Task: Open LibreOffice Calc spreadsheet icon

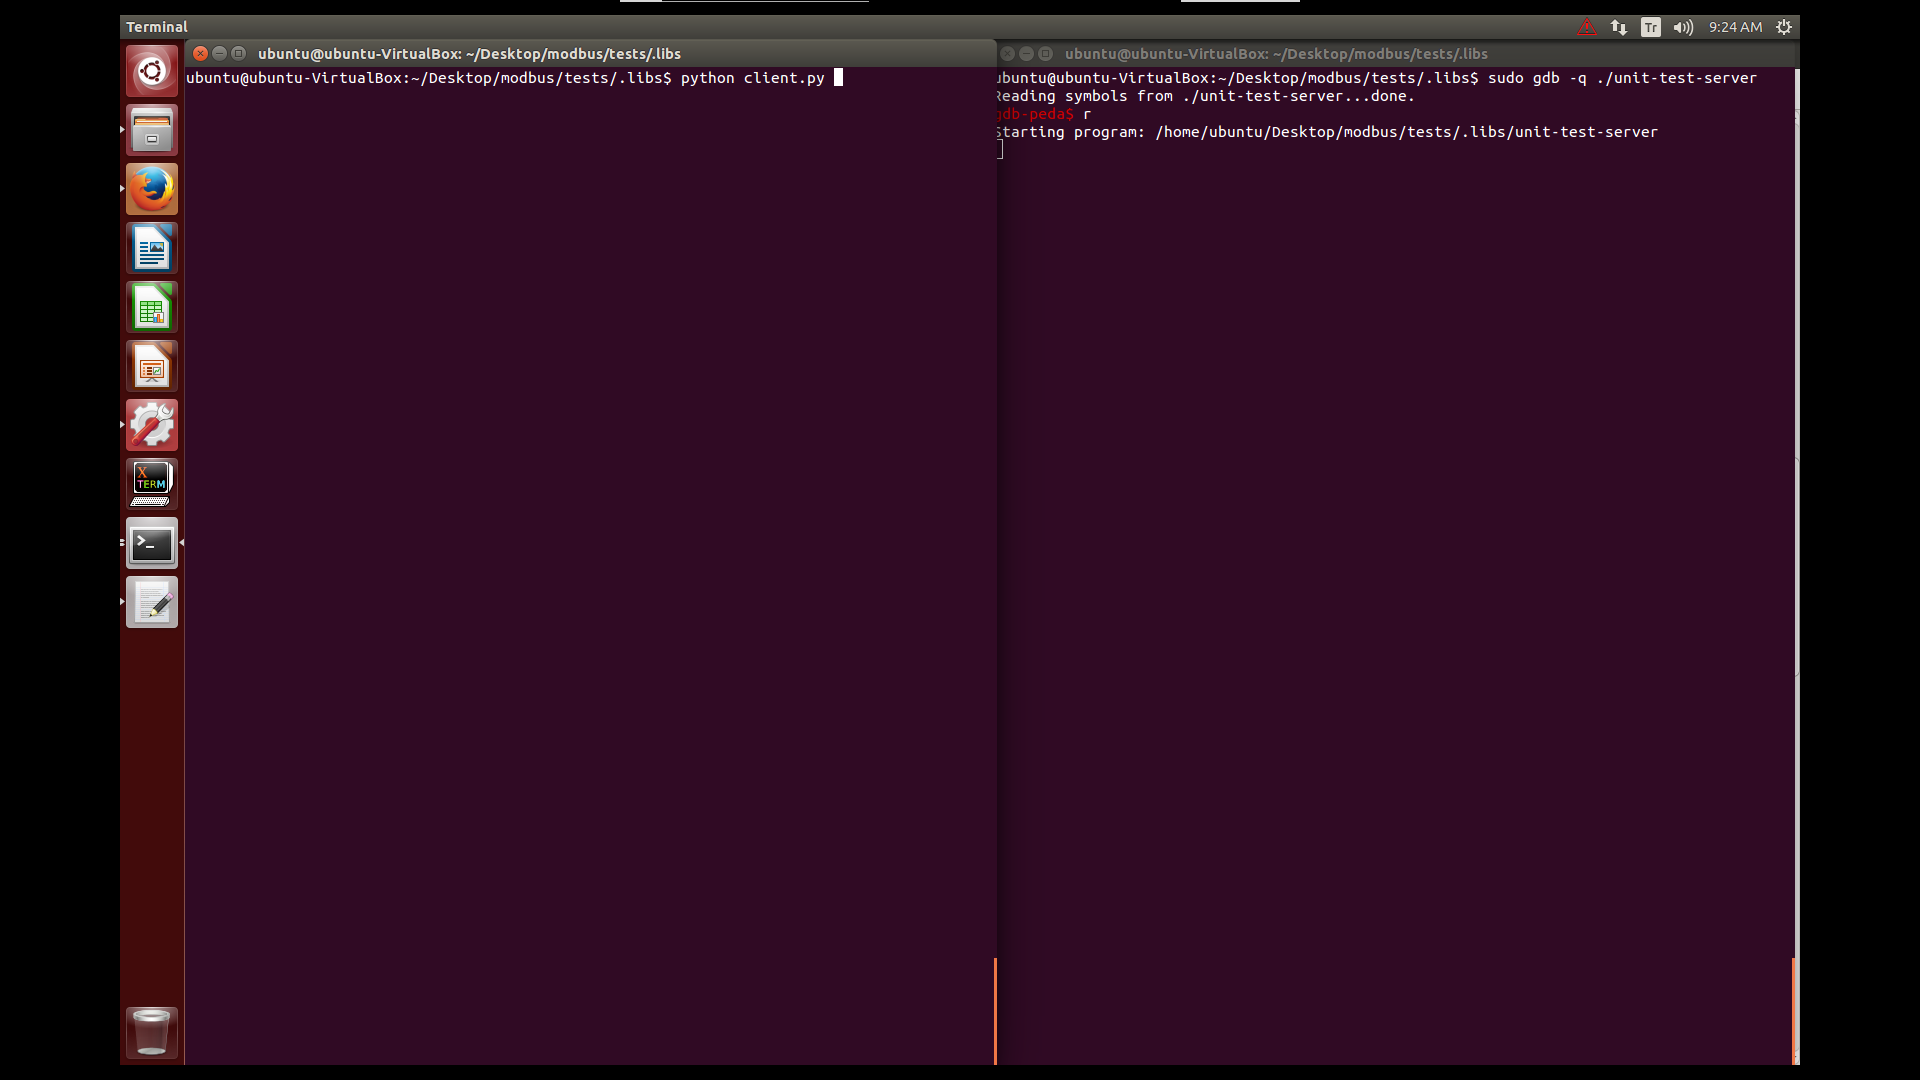Action: point(152,307)
